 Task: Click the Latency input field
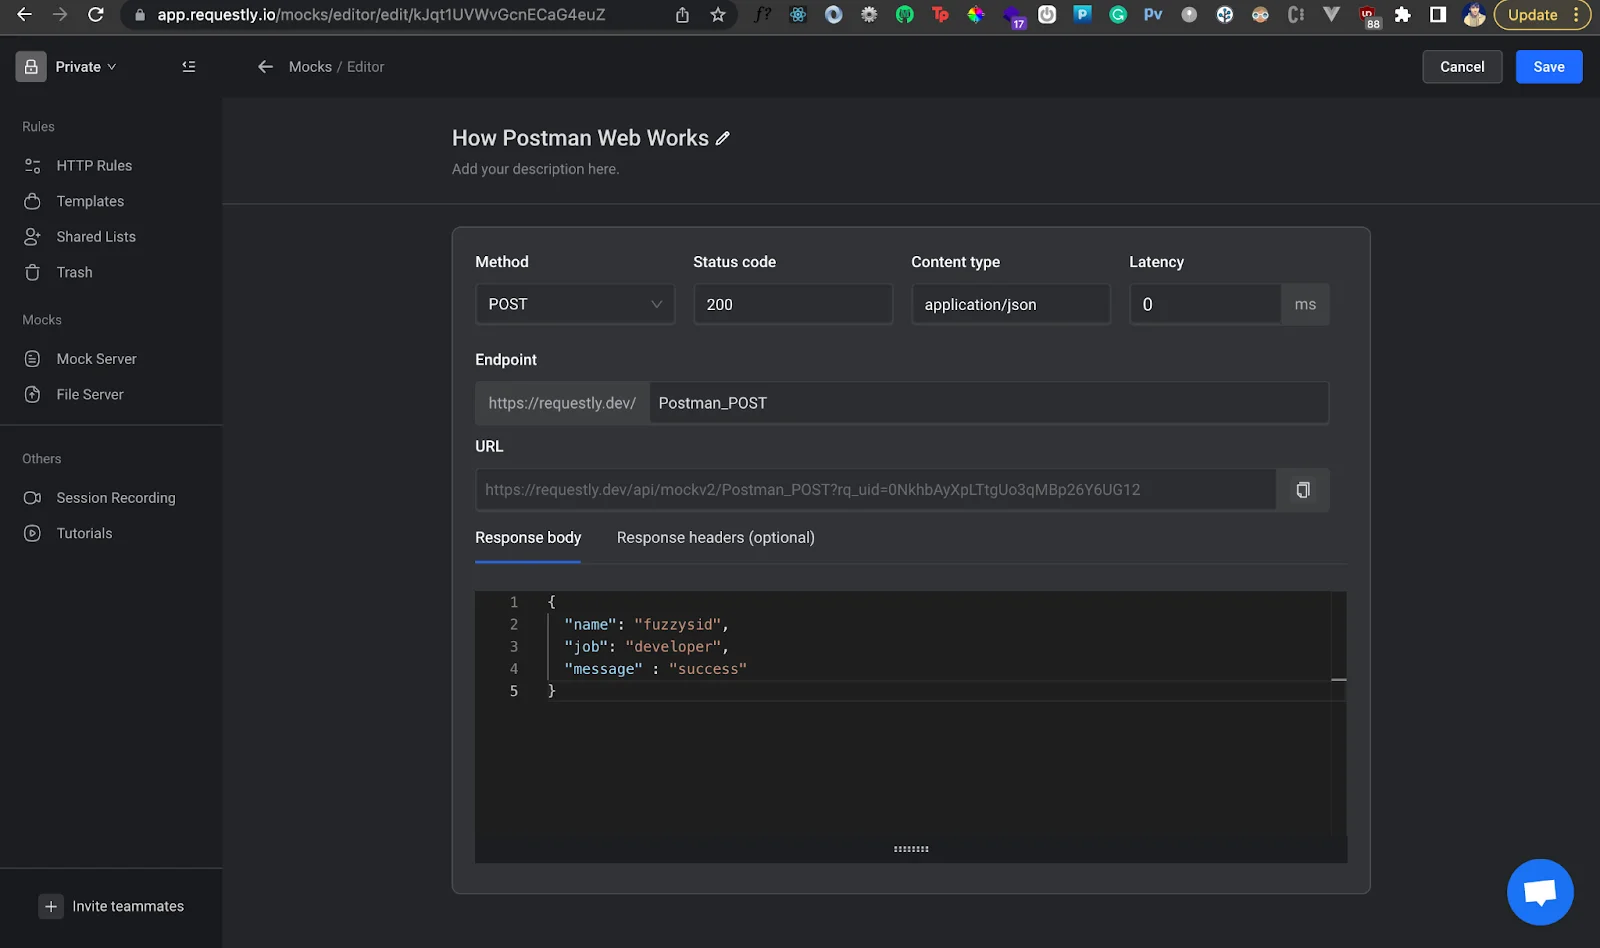tap(1205, 304)
